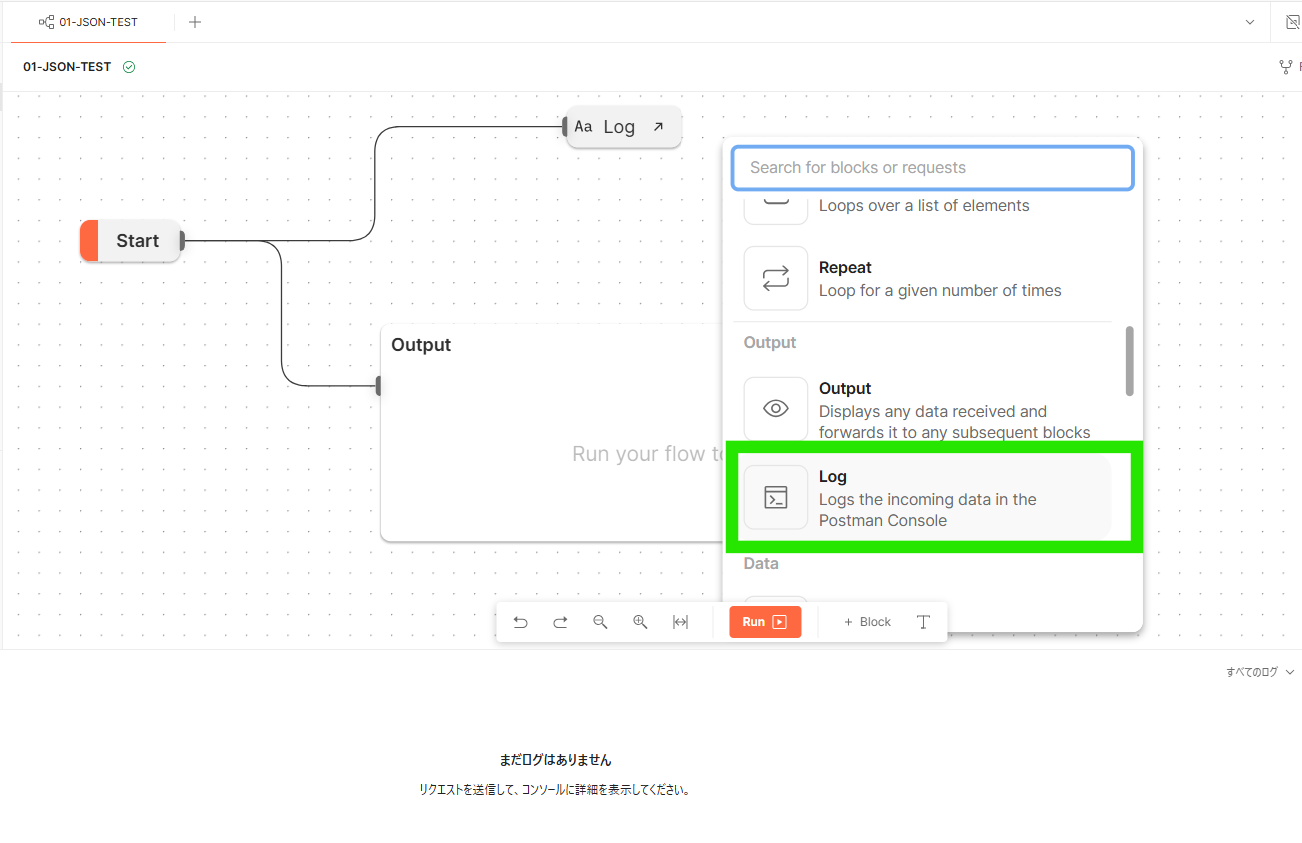This screenshot has width=1302, height=843.
Task: Switch to the 01-JSON-TEST flow tab
Action: pos(88,21)
